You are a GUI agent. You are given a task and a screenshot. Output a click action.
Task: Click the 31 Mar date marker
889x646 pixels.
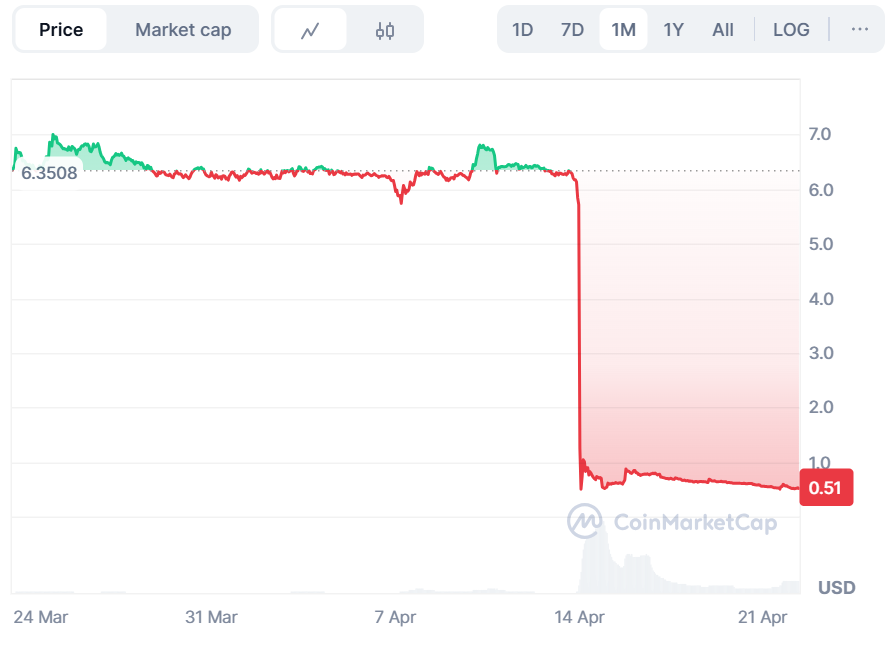coord(211,617)
